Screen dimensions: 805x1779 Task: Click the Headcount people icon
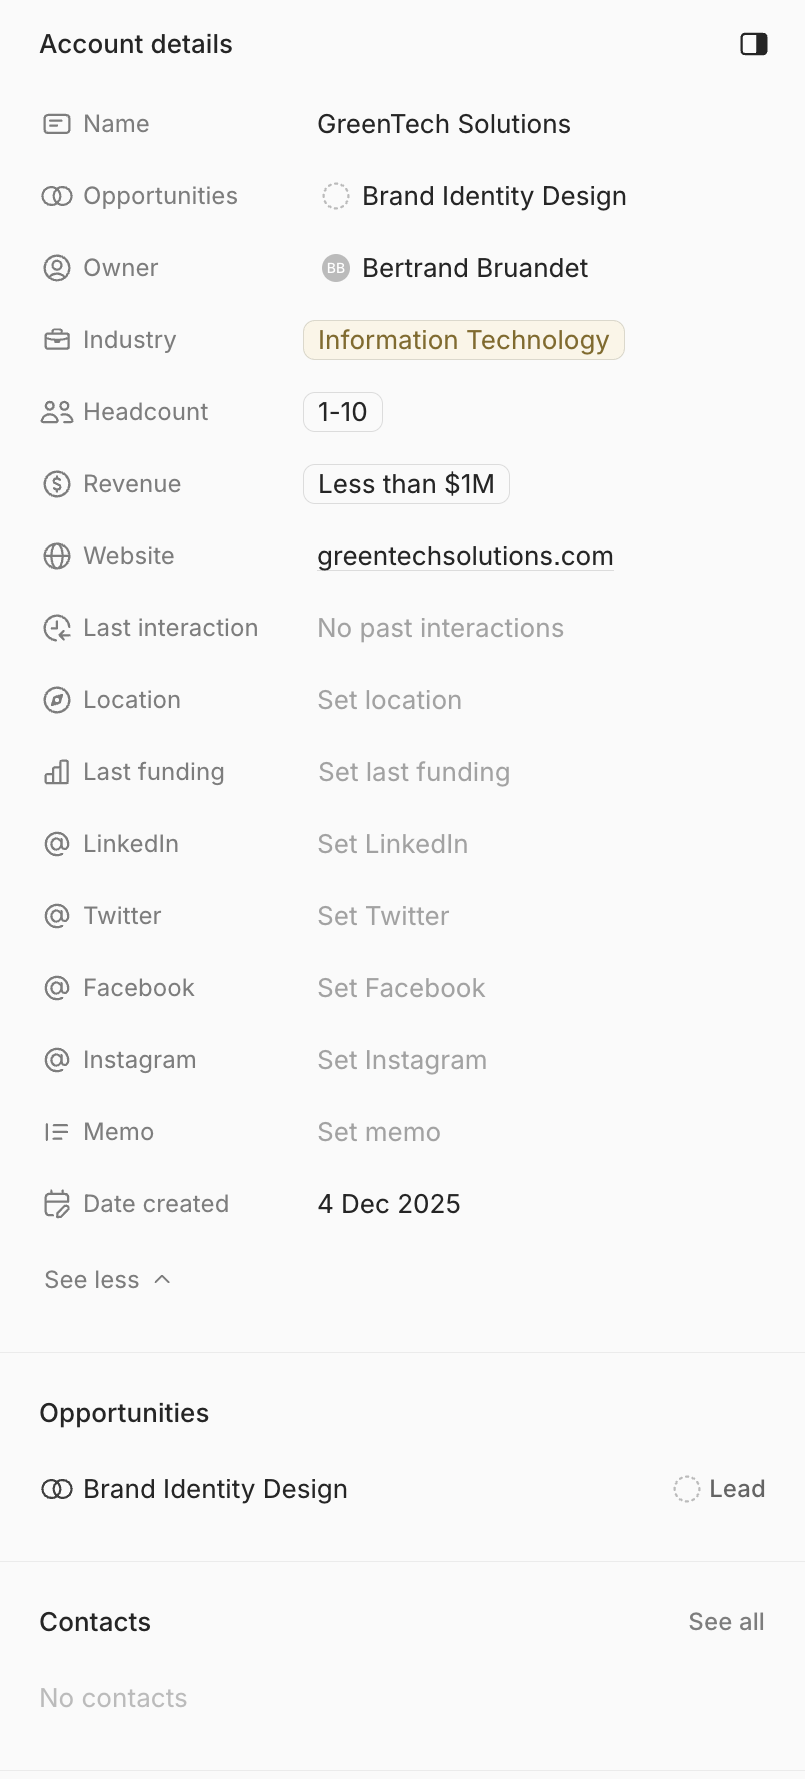(x=57, y=412)
